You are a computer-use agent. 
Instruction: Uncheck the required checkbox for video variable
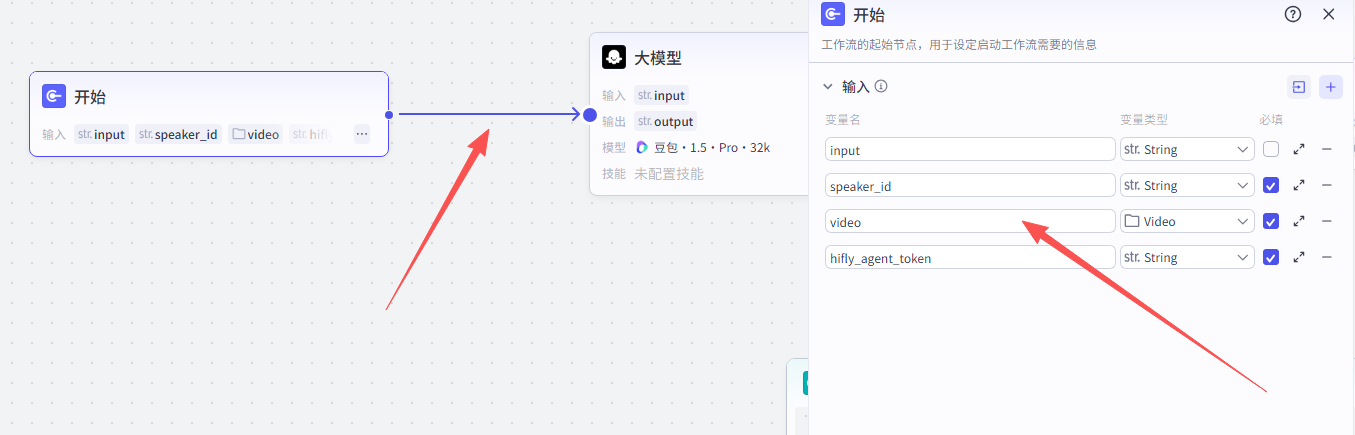tap(1271, 222)
